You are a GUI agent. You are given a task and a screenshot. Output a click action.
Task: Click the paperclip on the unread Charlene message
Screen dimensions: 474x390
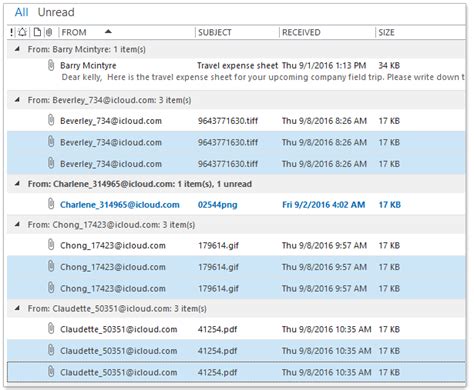(51, 204)
